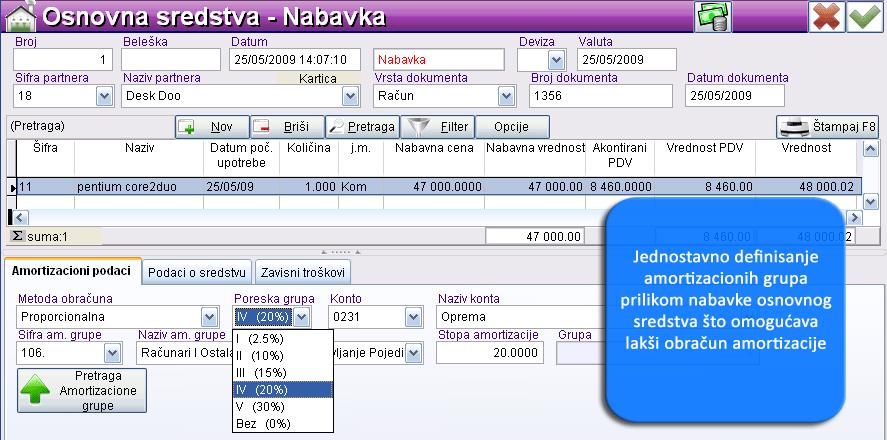Open the Opcije button
887x440 pixels.
(x=513, y=128)
